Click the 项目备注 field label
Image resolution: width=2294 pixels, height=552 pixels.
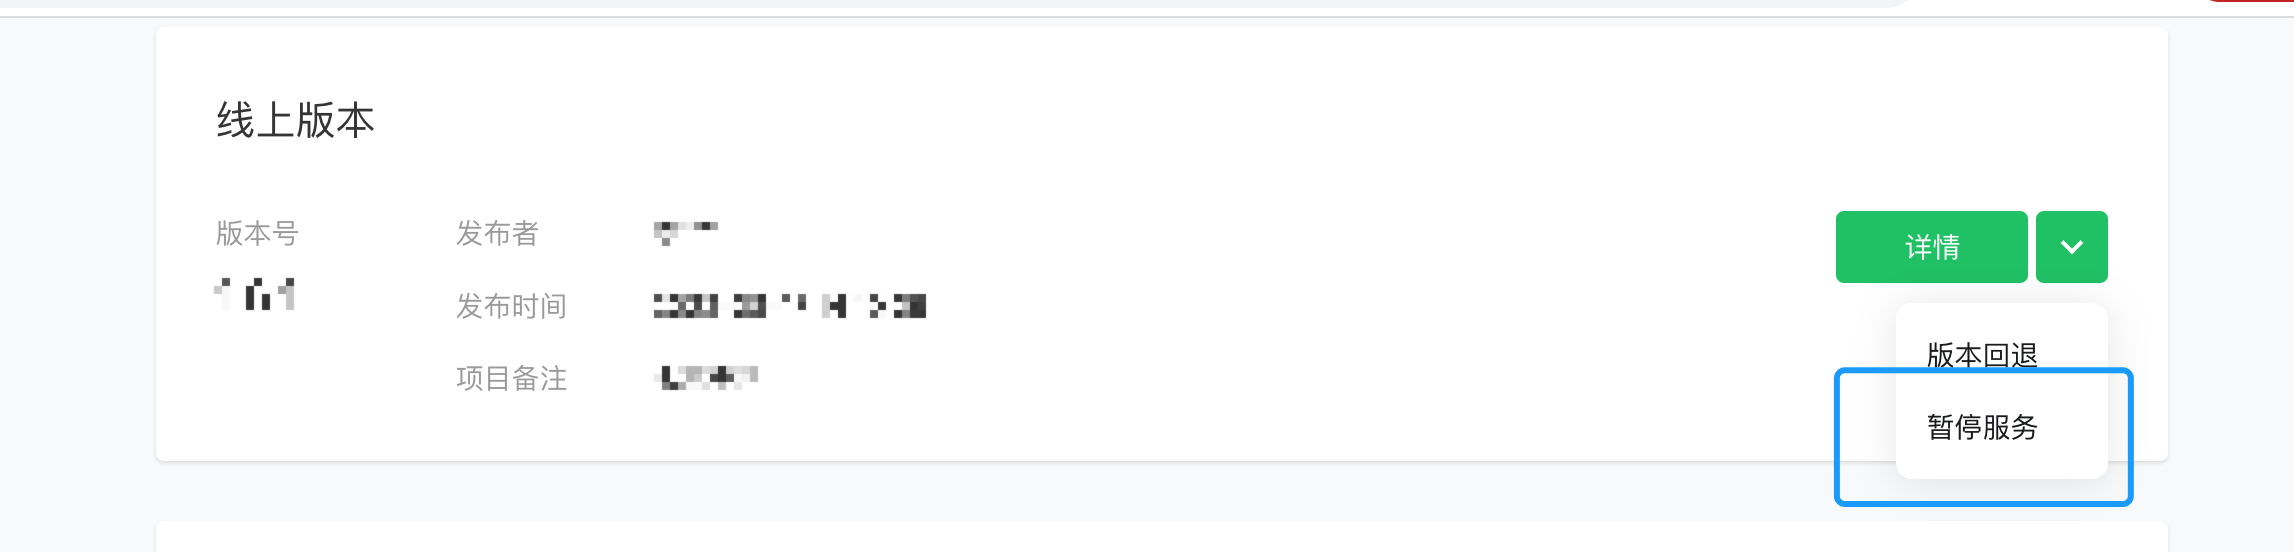click(511, 378)
